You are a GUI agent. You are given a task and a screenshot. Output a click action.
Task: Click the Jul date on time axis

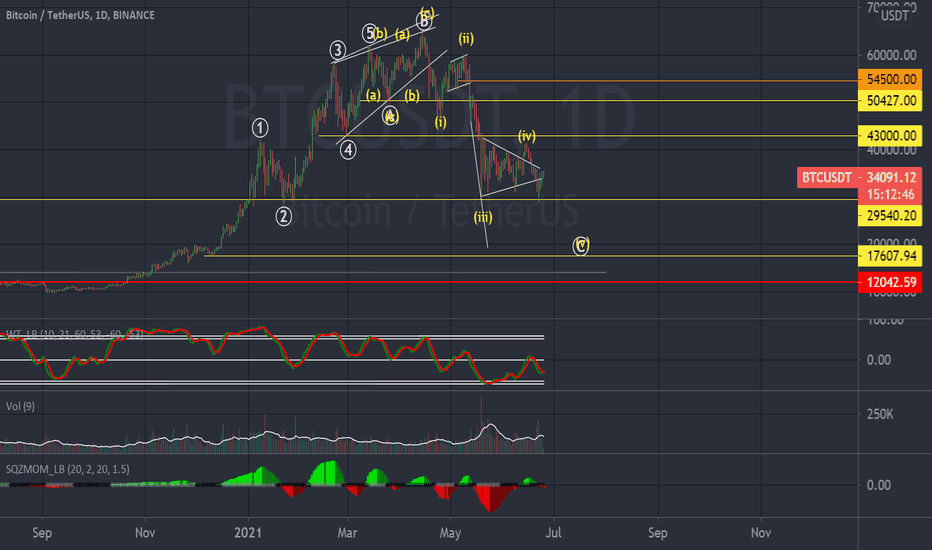tap(553, 533)
